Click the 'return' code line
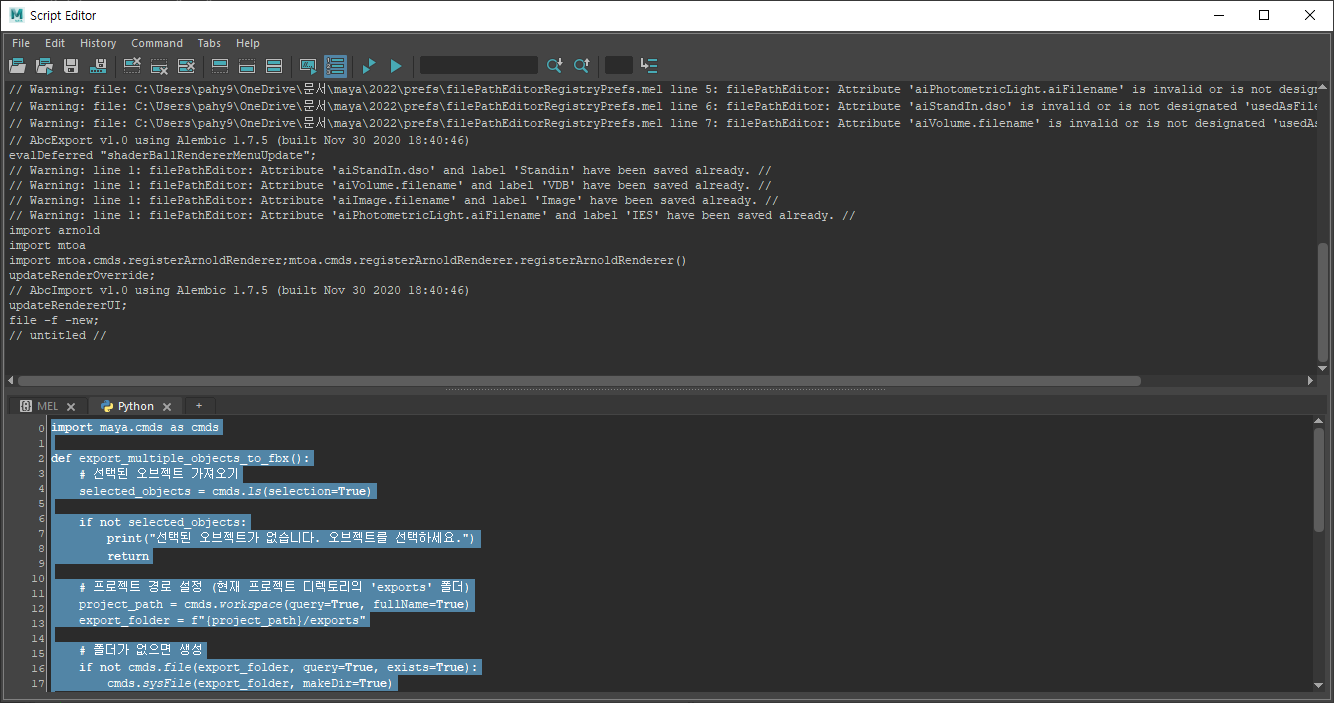Viewport: 1334px width, 703px height. click(x=128, y=556)
